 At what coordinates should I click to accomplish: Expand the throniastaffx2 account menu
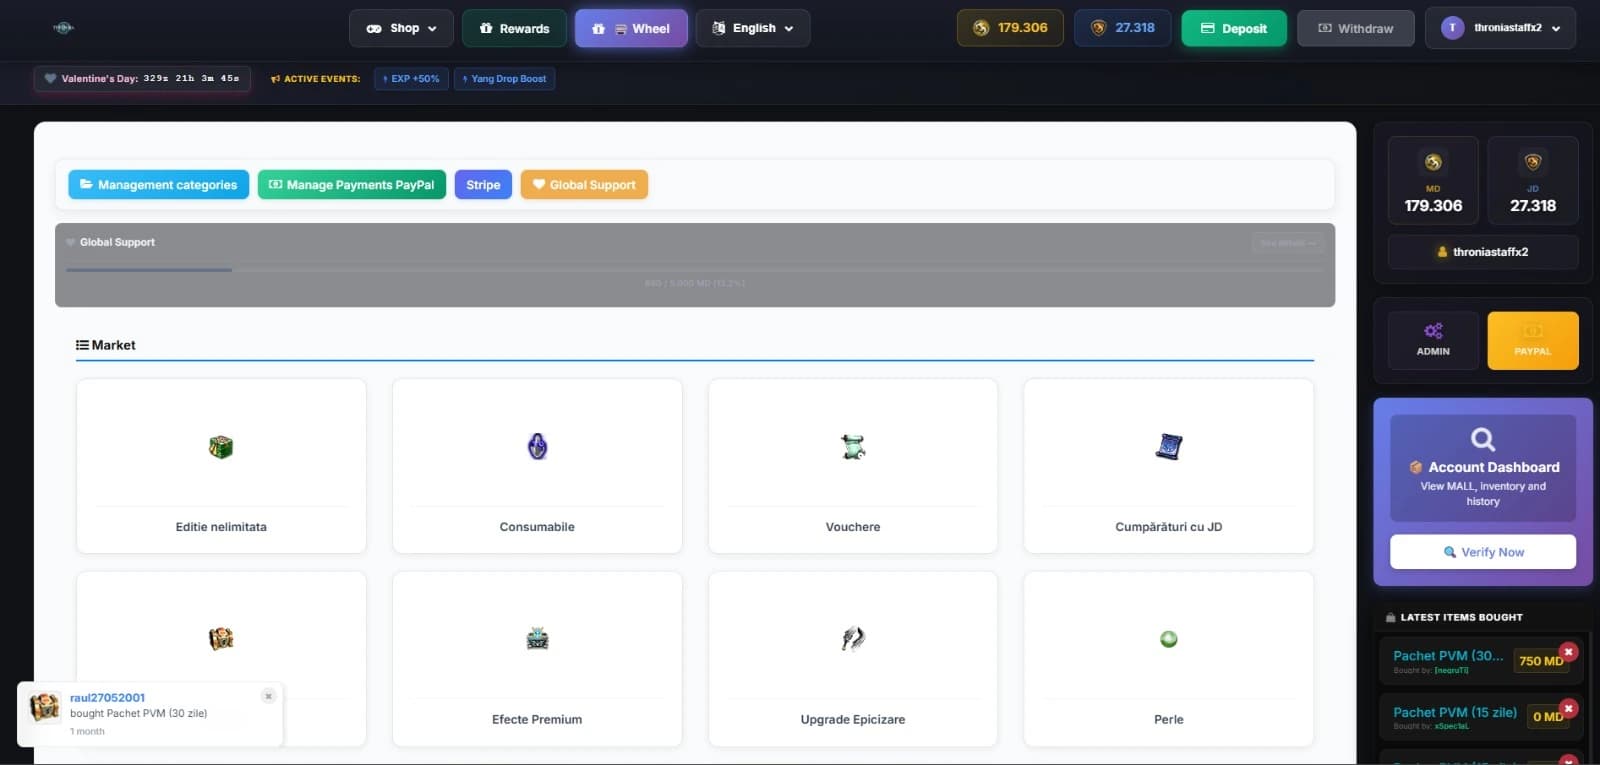tap(1500, 28)
